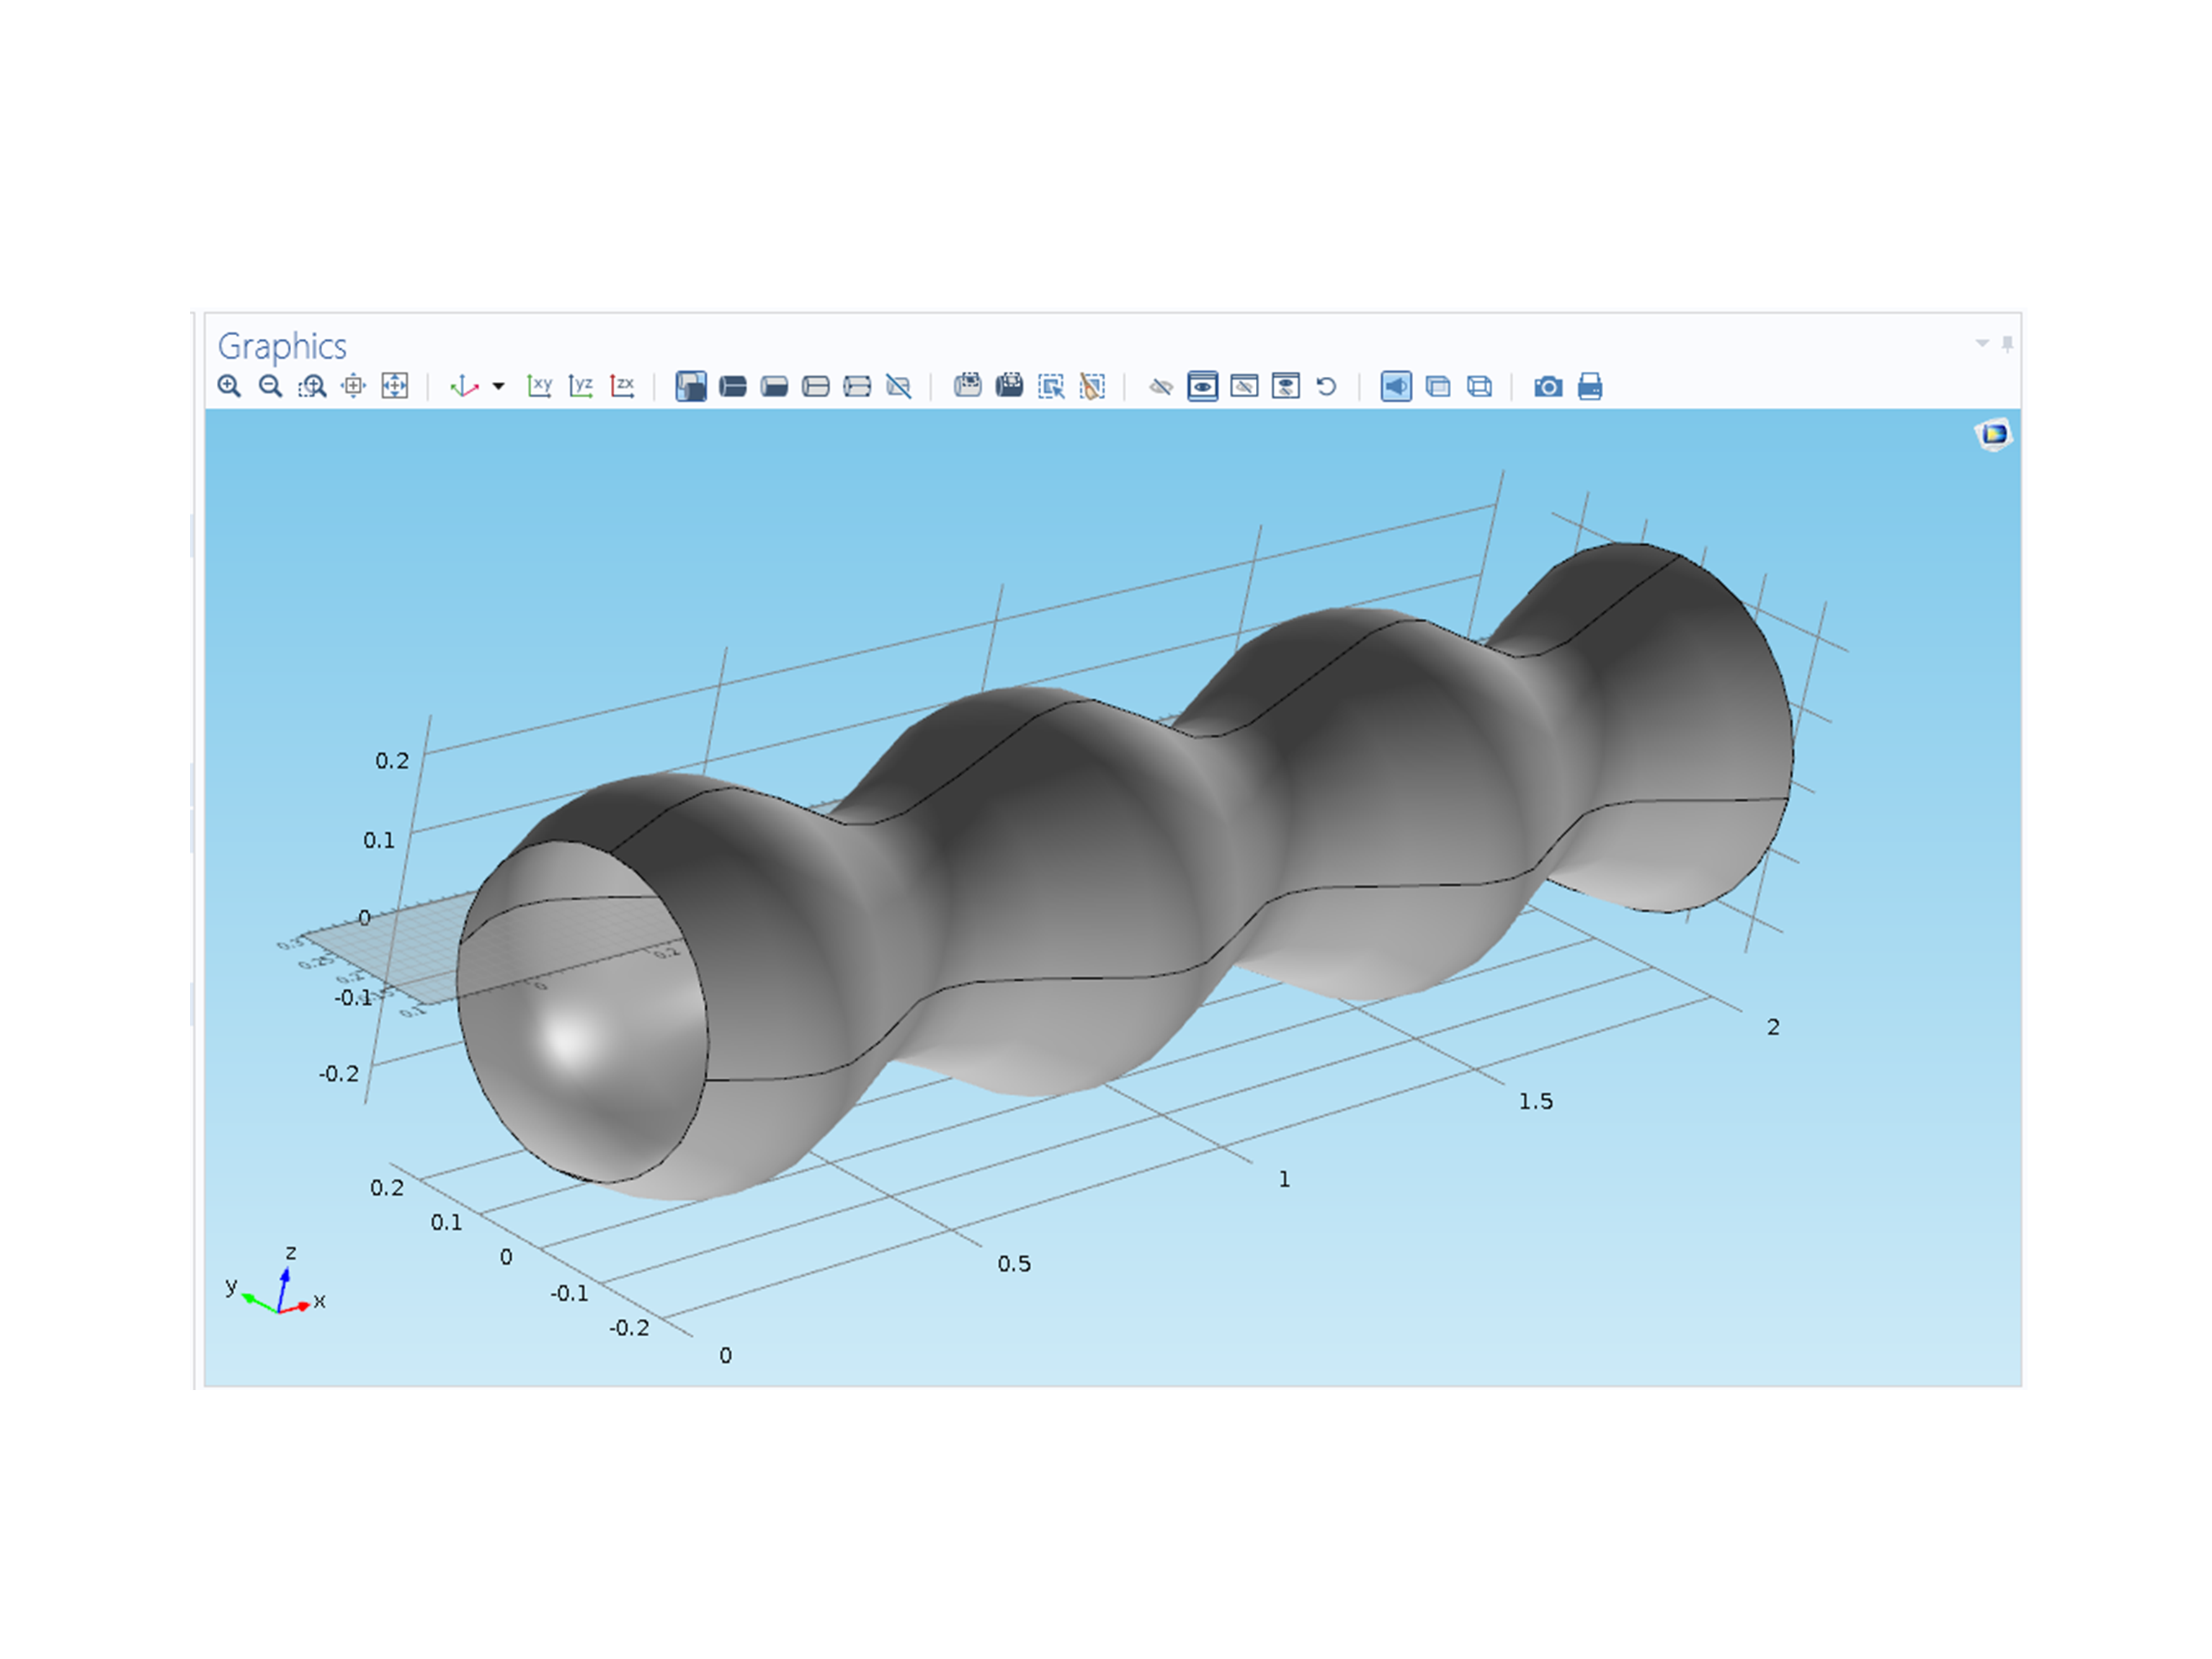Click the Zoom Out magnifier icon

[x=270, y=386]
